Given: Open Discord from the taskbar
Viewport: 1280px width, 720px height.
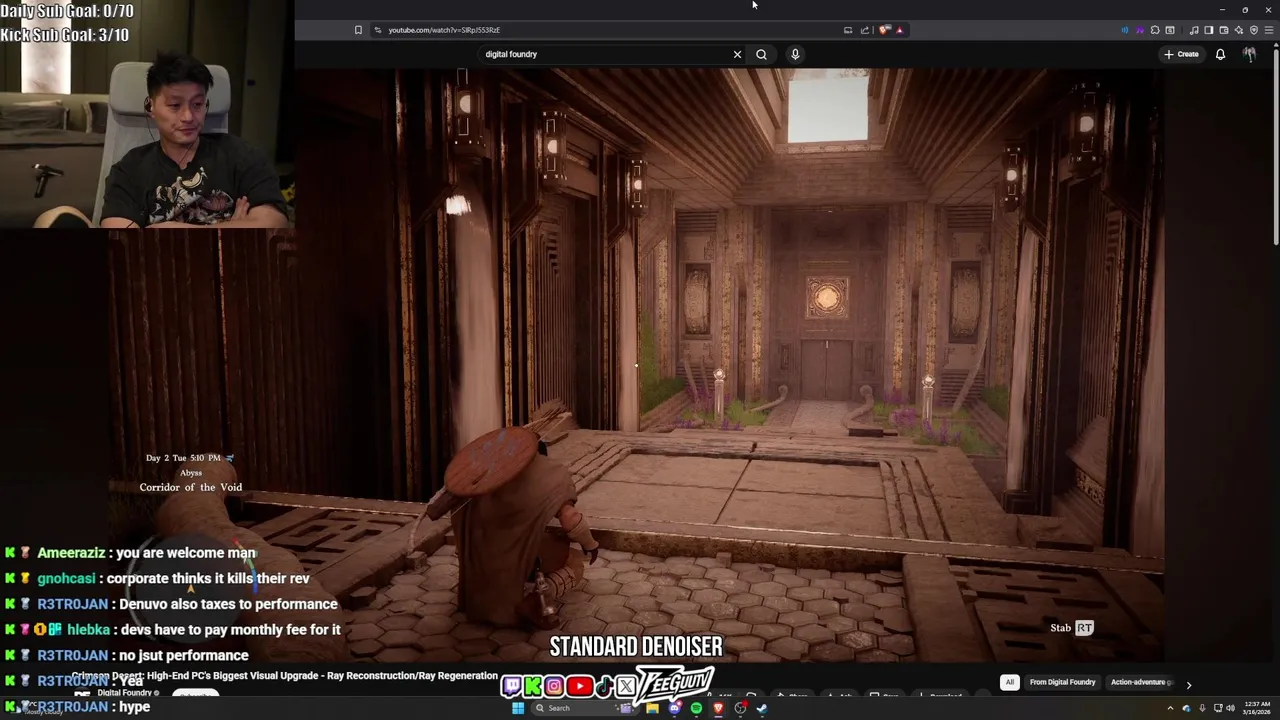Looking at the screenshot, I should [x=675, y=708].
